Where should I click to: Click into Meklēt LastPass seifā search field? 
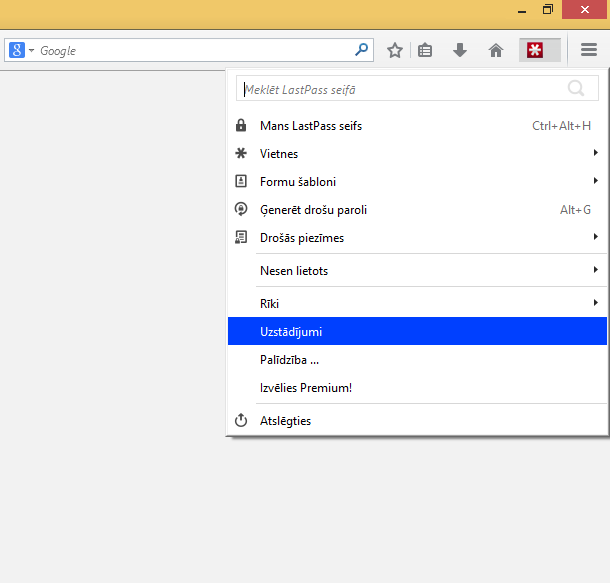[417, 88]
